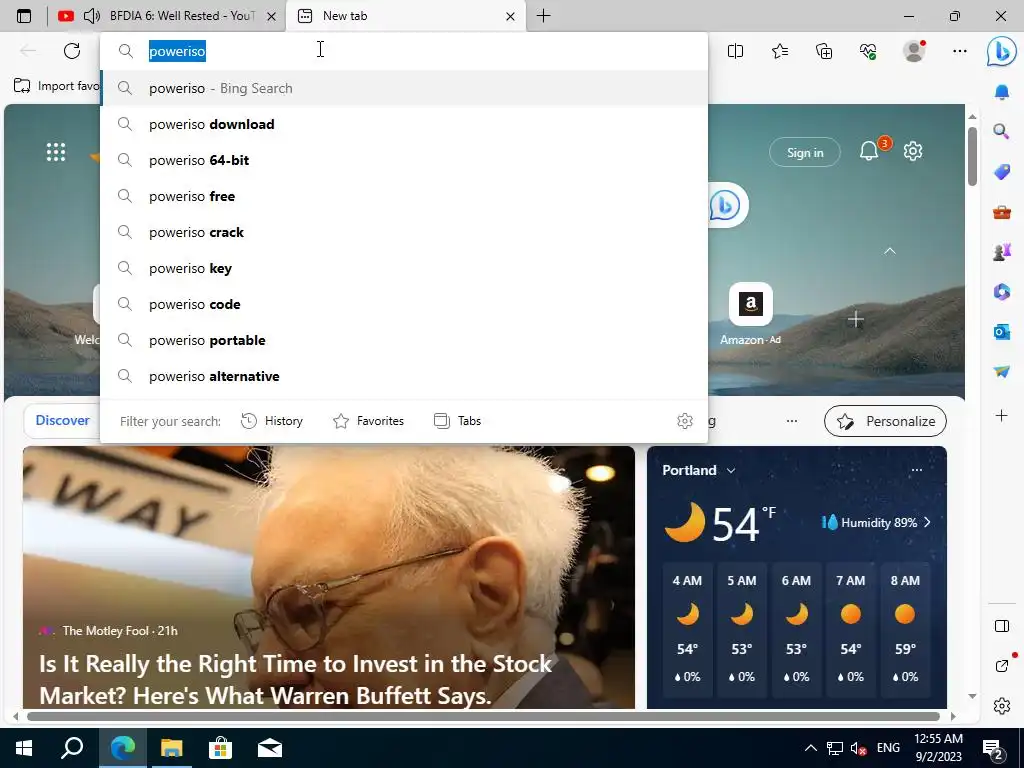Click the vertical page scrollbar thumb
This screenshot has height=768, width=1024.
coord(972,157)
